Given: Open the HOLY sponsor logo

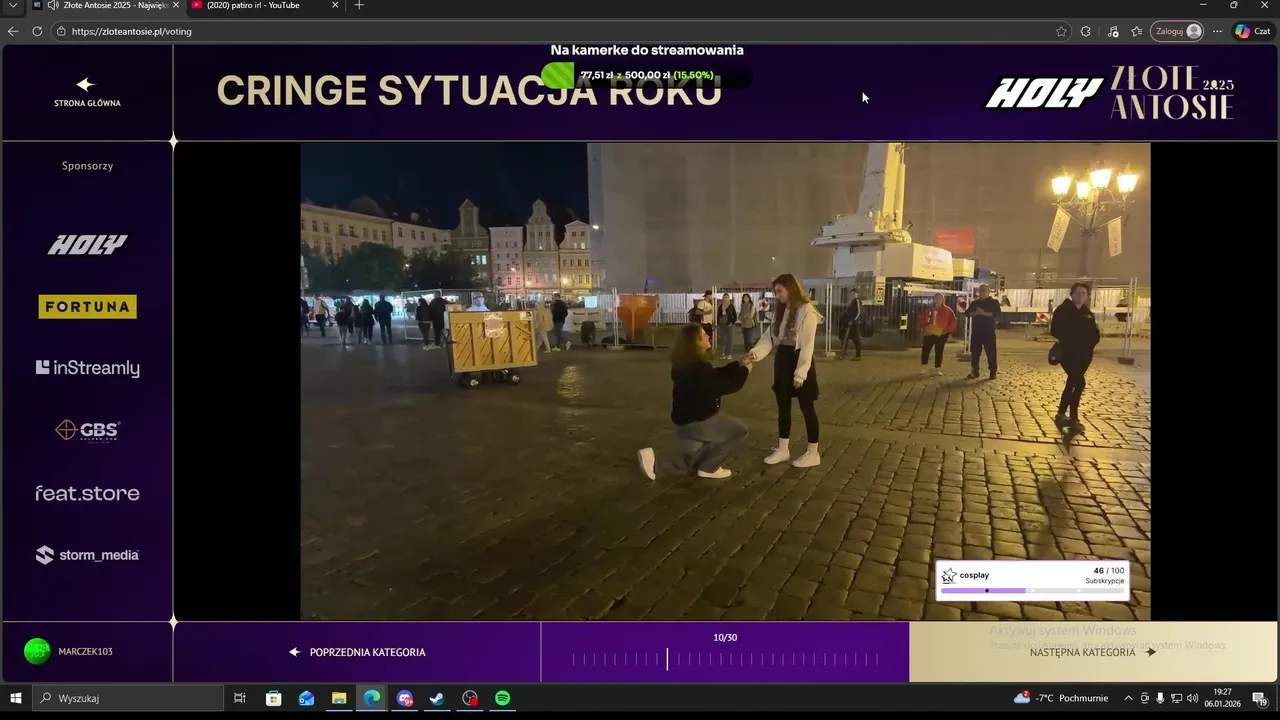Looking at the screenshot, I should (x=88, y=244).
